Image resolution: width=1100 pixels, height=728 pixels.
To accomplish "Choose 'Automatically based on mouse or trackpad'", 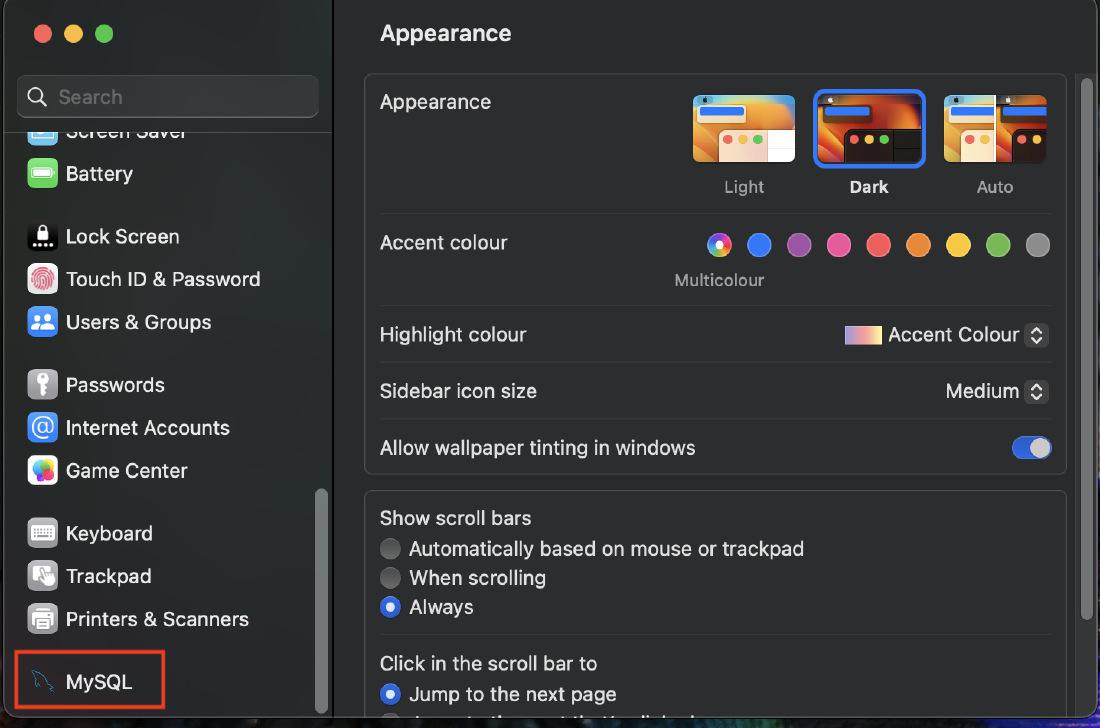I will 391,549.
